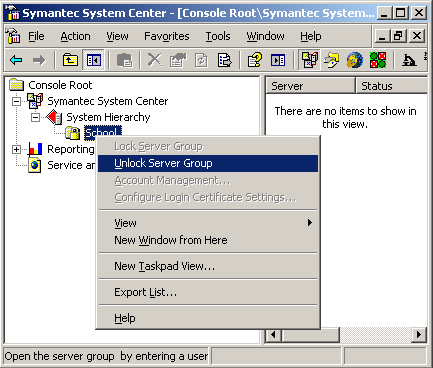Click the Service globe document icon
This screenshot has height=368, width=433.
pos(35,165)
